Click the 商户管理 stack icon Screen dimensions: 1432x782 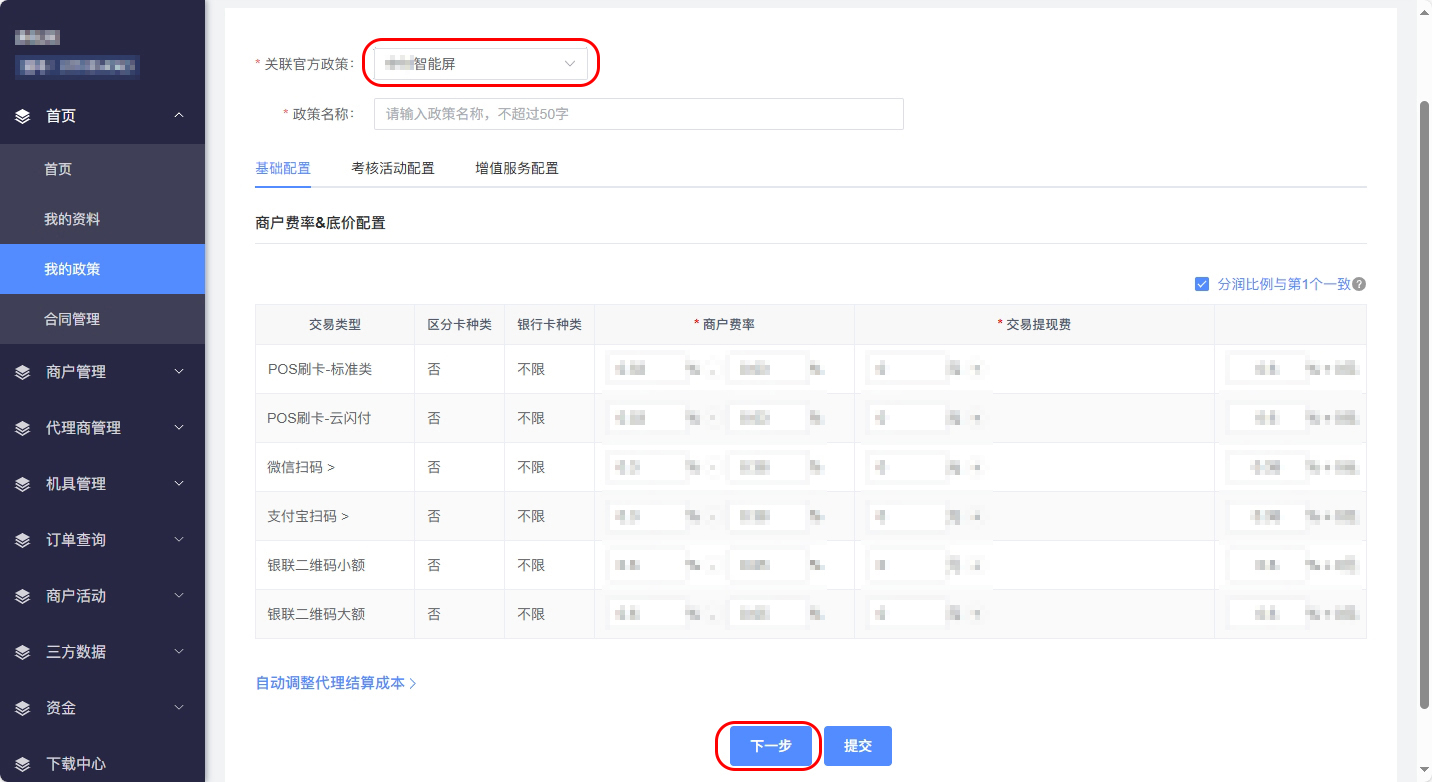tap(23, 372)
